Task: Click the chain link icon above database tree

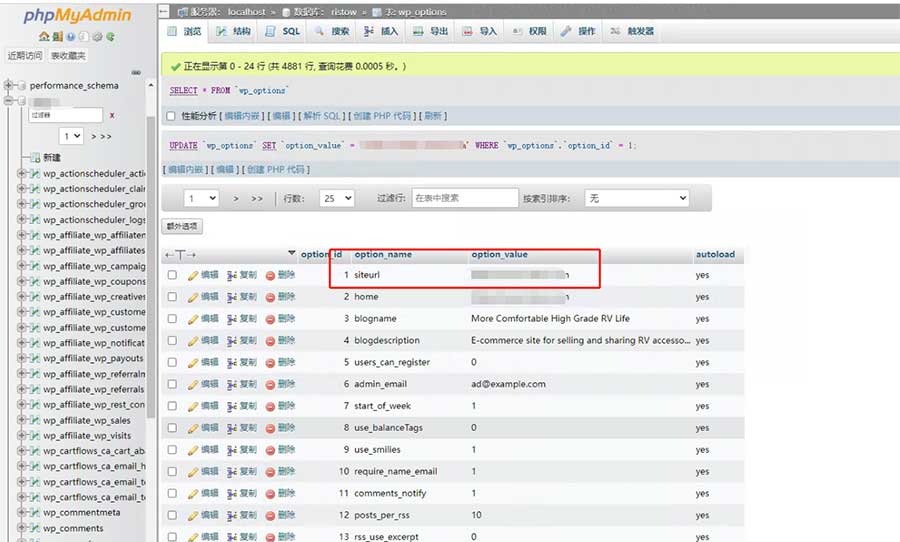Action: click(x=136, y=72)
